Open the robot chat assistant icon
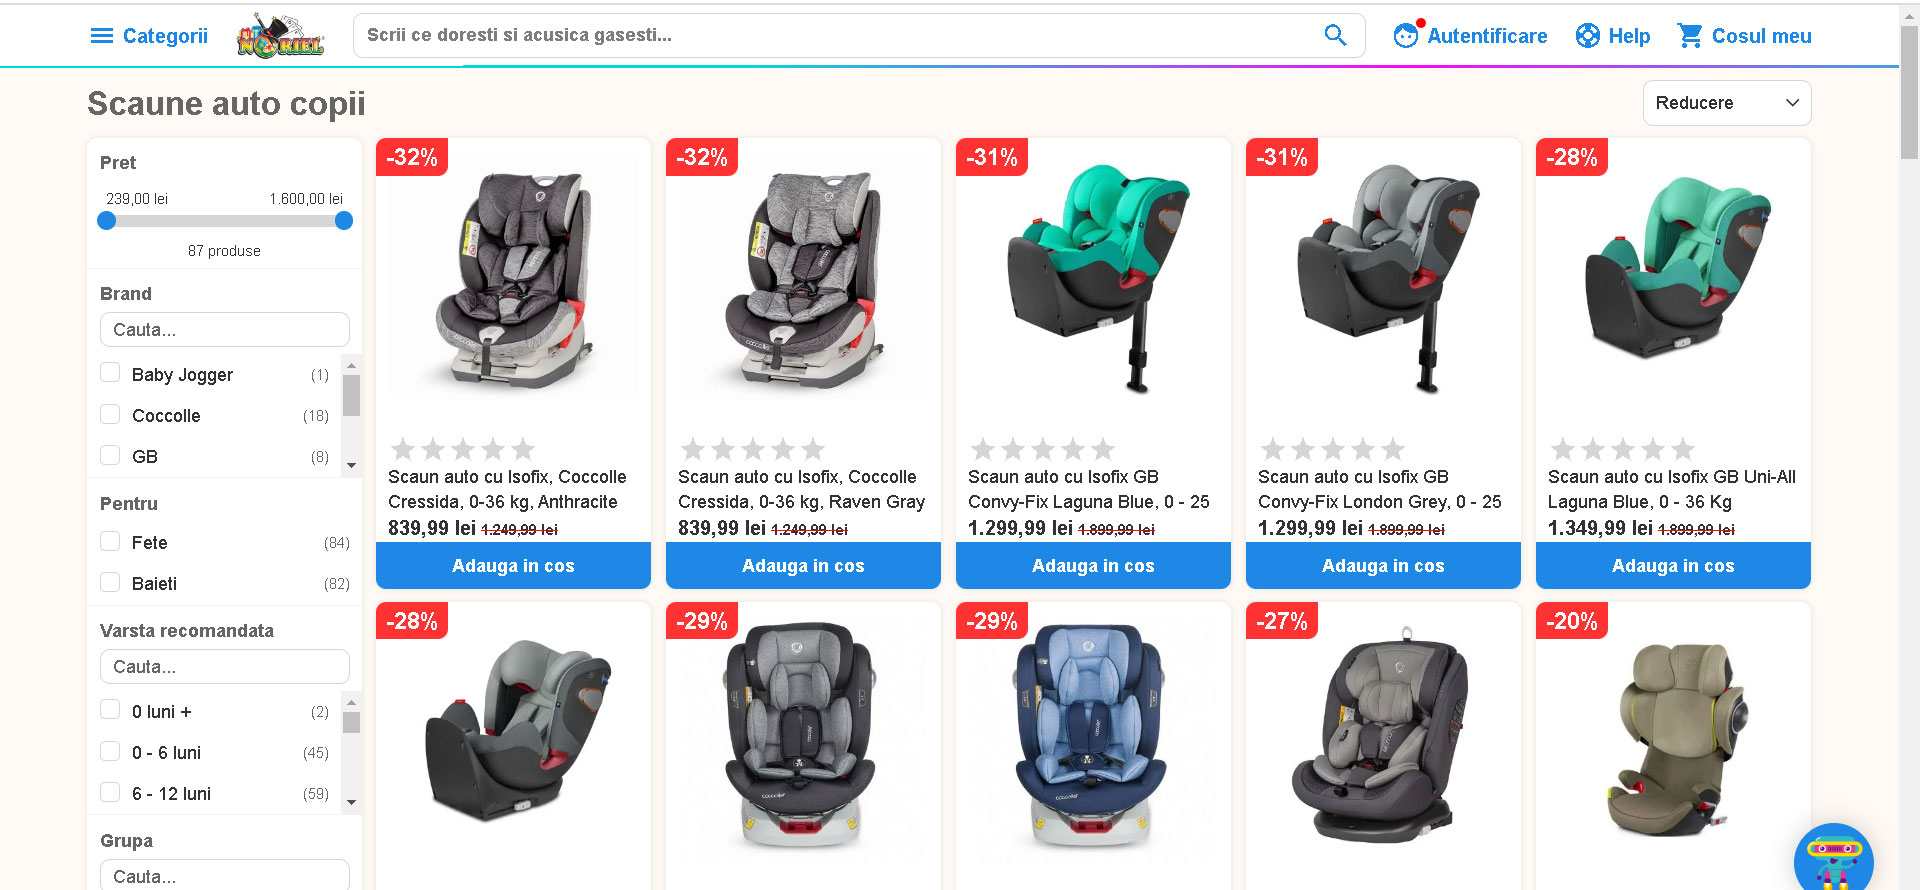The height and width of the screenshot is (890, 1920). (x=1834, y=857)
